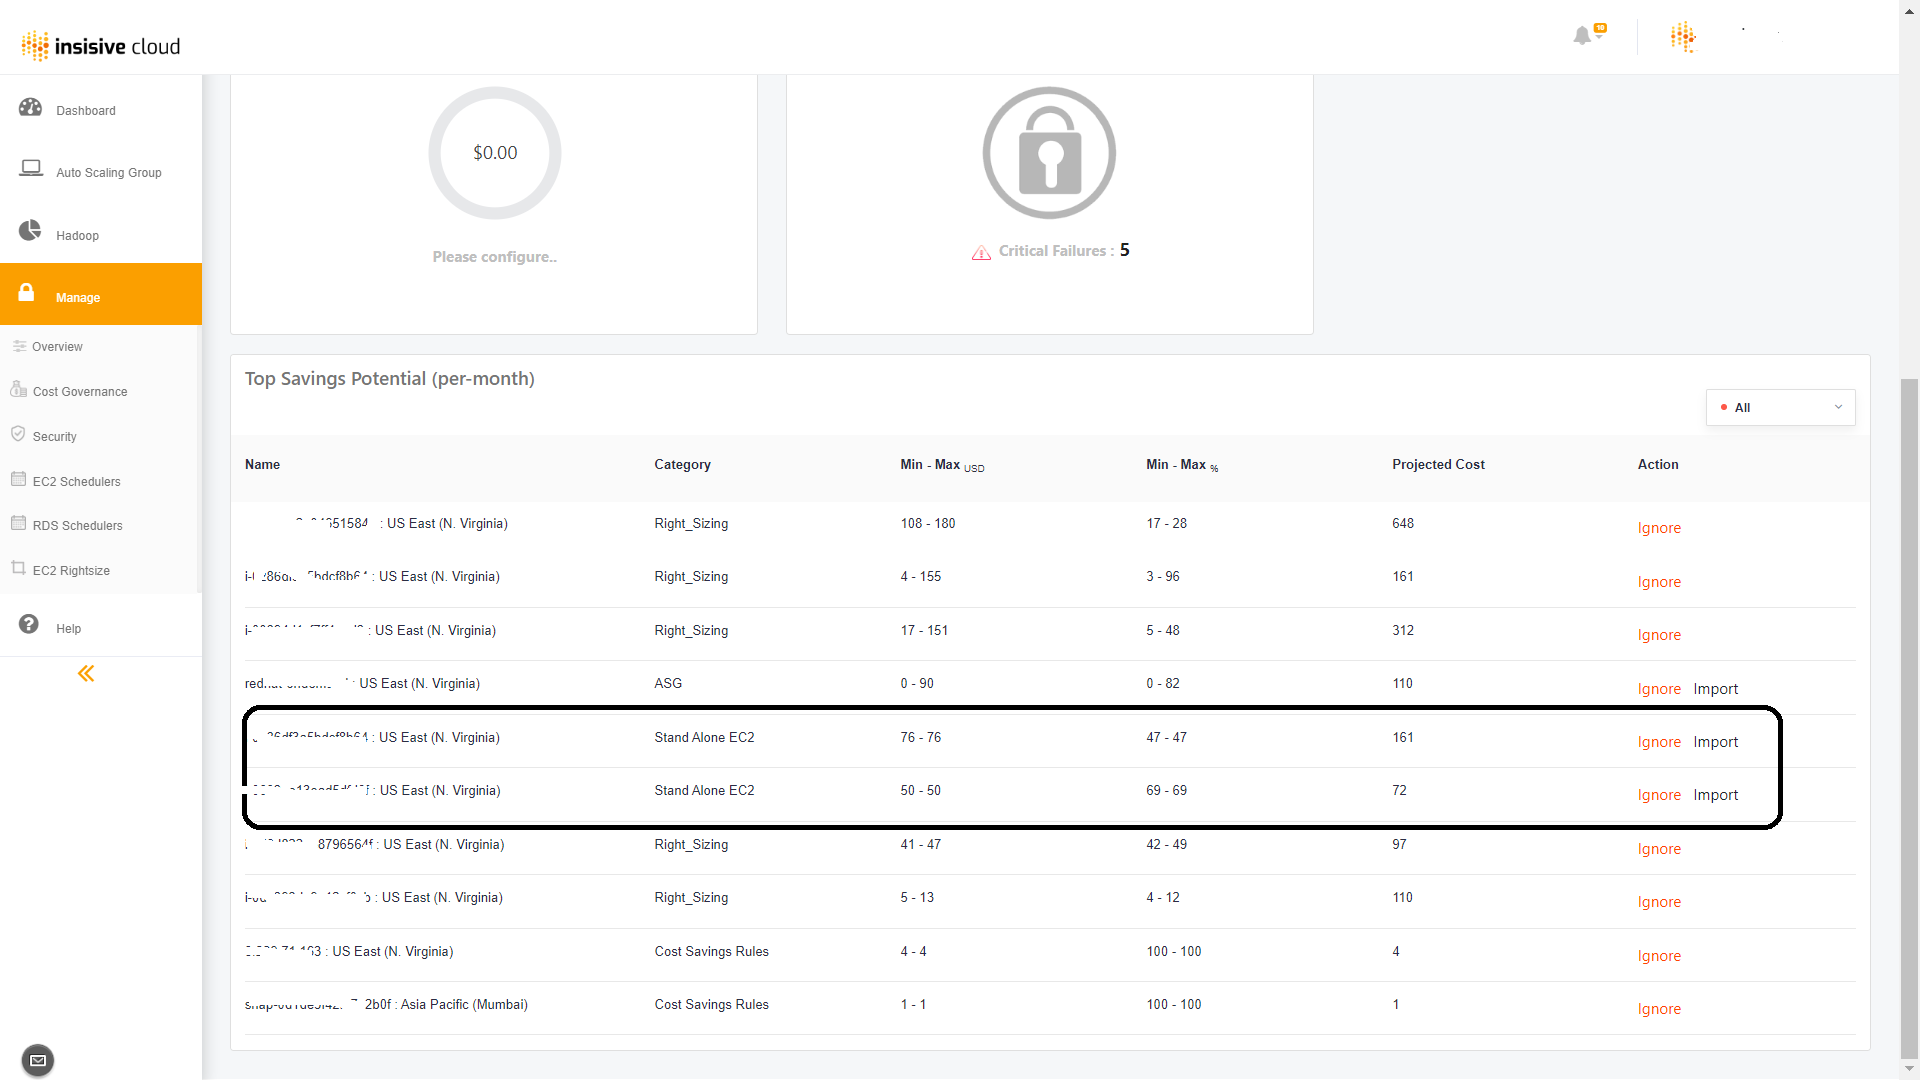This screenshot has width=1920, height=1080.
Task: Click the account avatar icon in header
Action: click(1683, 37)
